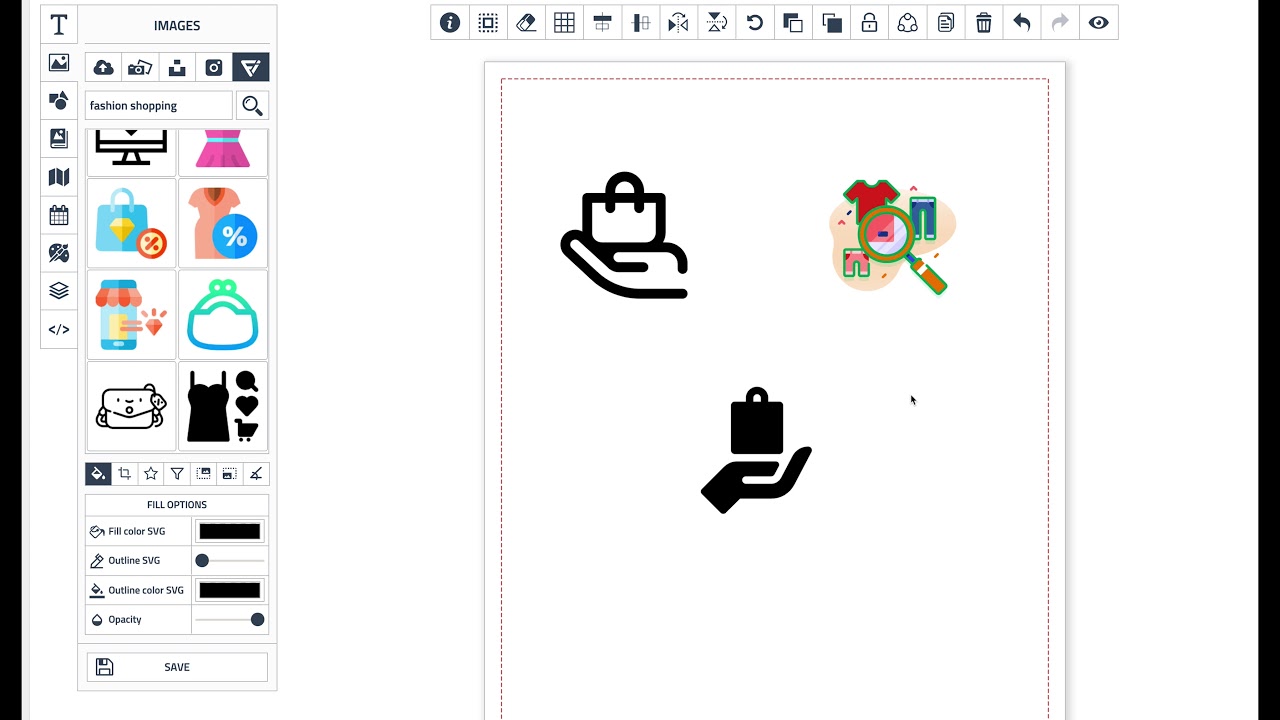Click the trash delete icon
The height and width of the screenshot is (720, 1280).
(984, 22)
